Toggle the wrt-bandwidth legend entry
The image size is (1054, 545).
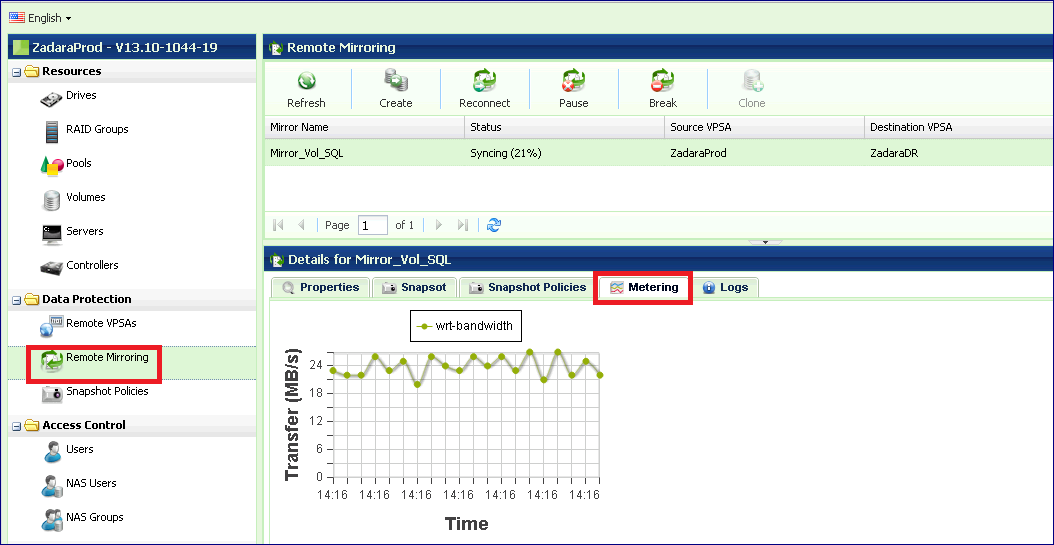click(x=465, y=326)
